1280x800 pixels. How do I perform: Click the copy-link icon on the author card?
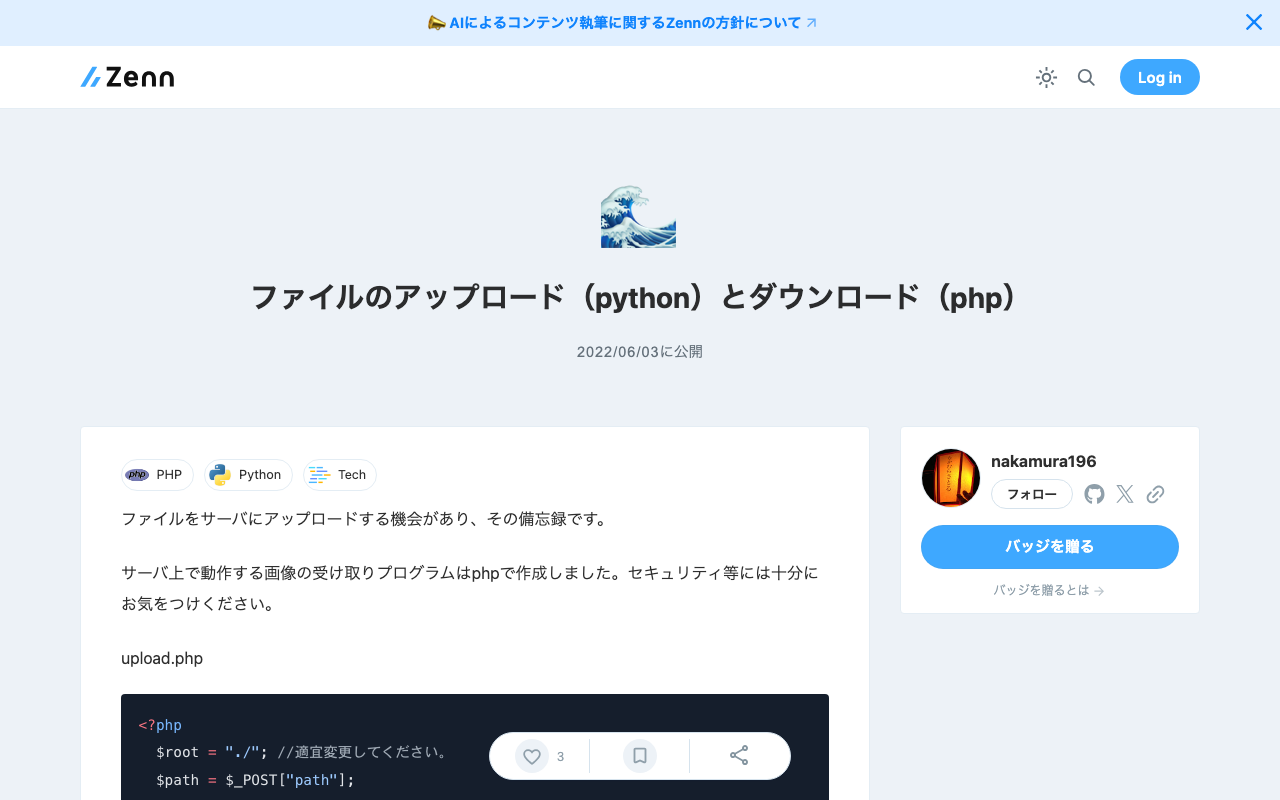1155,493
